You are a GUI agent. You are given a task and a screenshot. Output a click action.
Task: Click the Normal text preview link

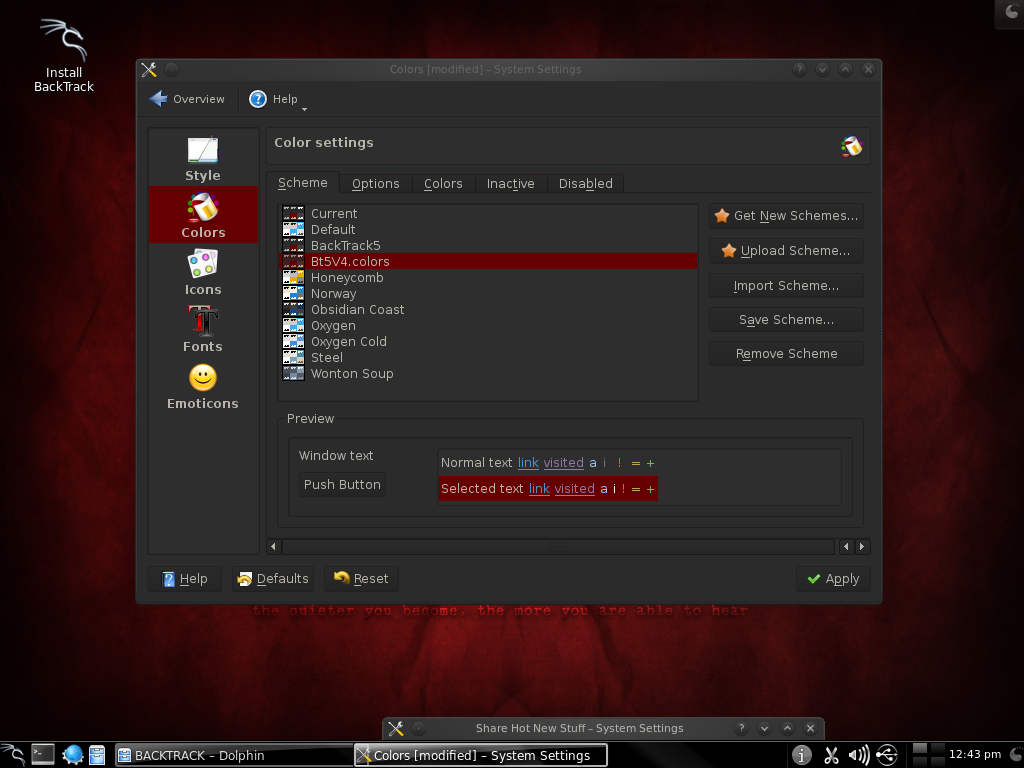click(528, 462)
